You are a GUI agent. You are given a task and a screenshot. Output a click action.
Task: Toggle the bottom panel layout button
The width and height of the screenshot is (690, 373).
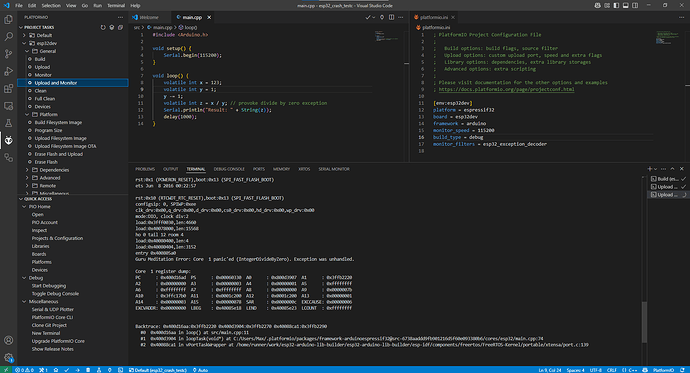point(625,5)
